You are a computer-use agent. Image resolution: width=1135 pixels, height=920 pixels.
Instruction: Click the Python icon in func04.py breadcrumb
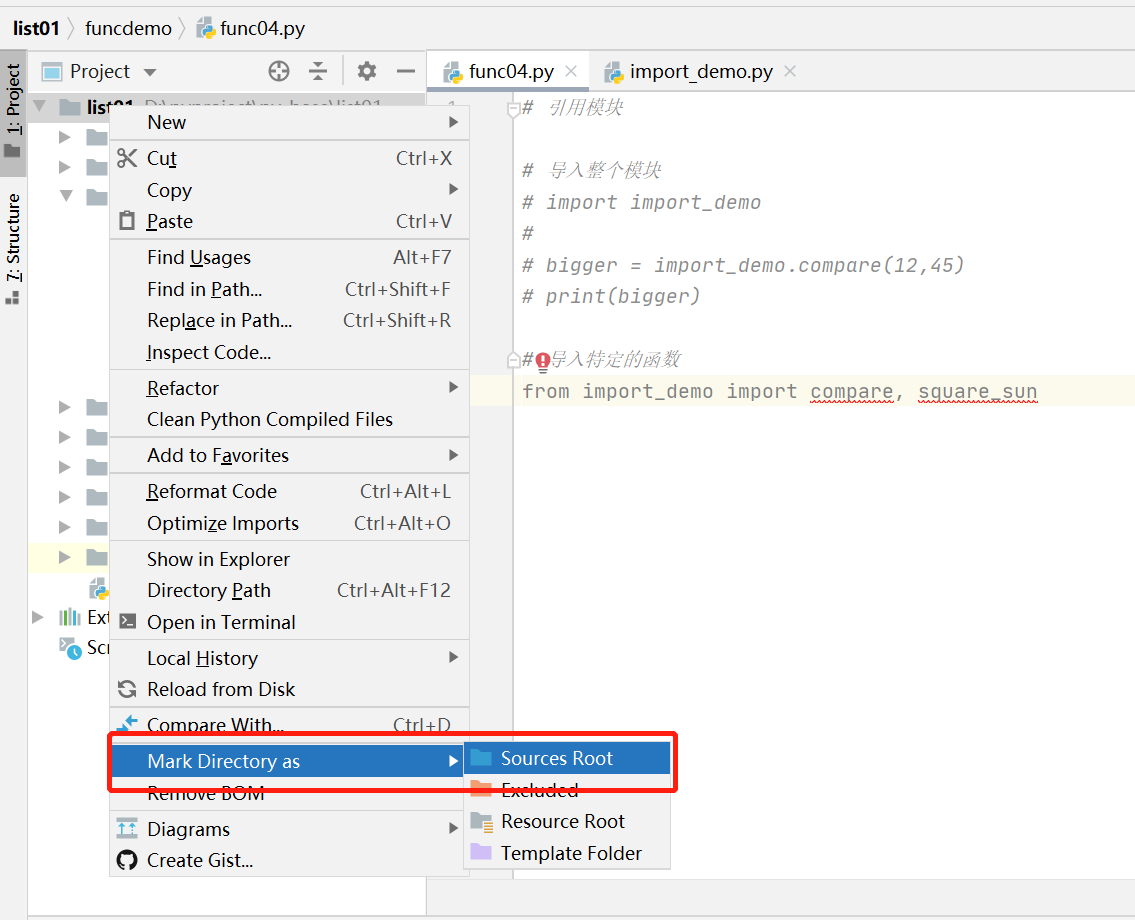point(206,28)
